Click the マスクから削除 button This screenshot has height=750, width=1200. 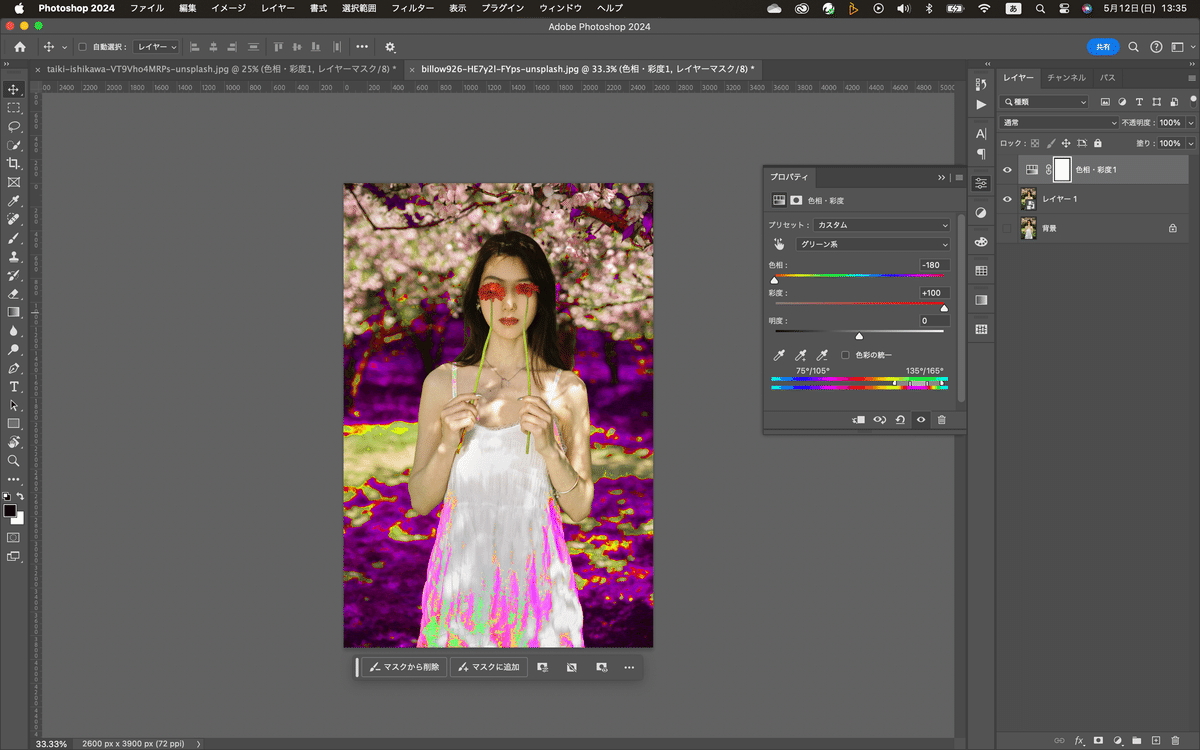(x=404, y=667)
